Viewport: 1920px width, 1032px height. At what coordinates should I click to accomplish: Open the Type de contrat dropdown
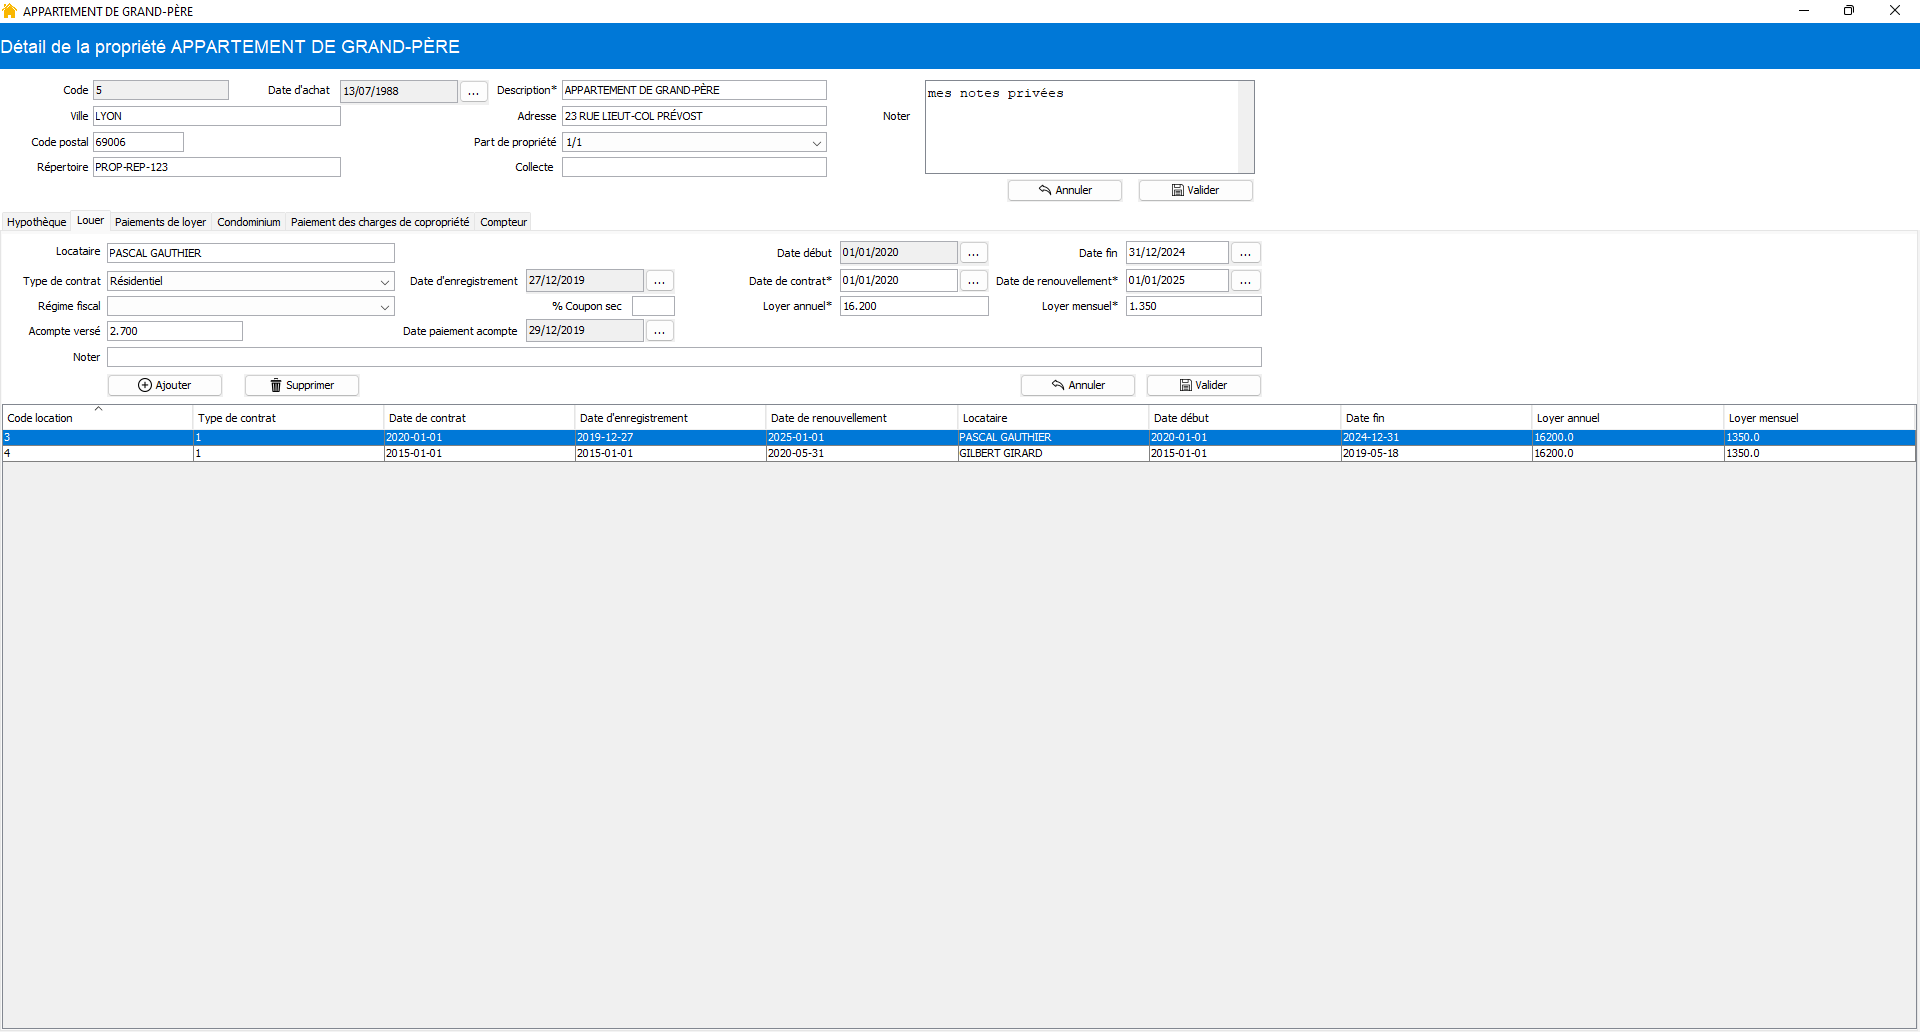click(384, 282)
